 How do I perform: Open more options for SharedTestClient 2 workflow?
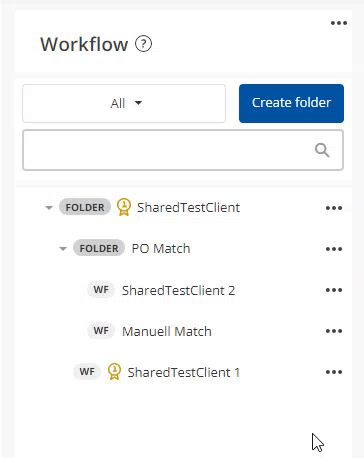click(x=334, y=290)
